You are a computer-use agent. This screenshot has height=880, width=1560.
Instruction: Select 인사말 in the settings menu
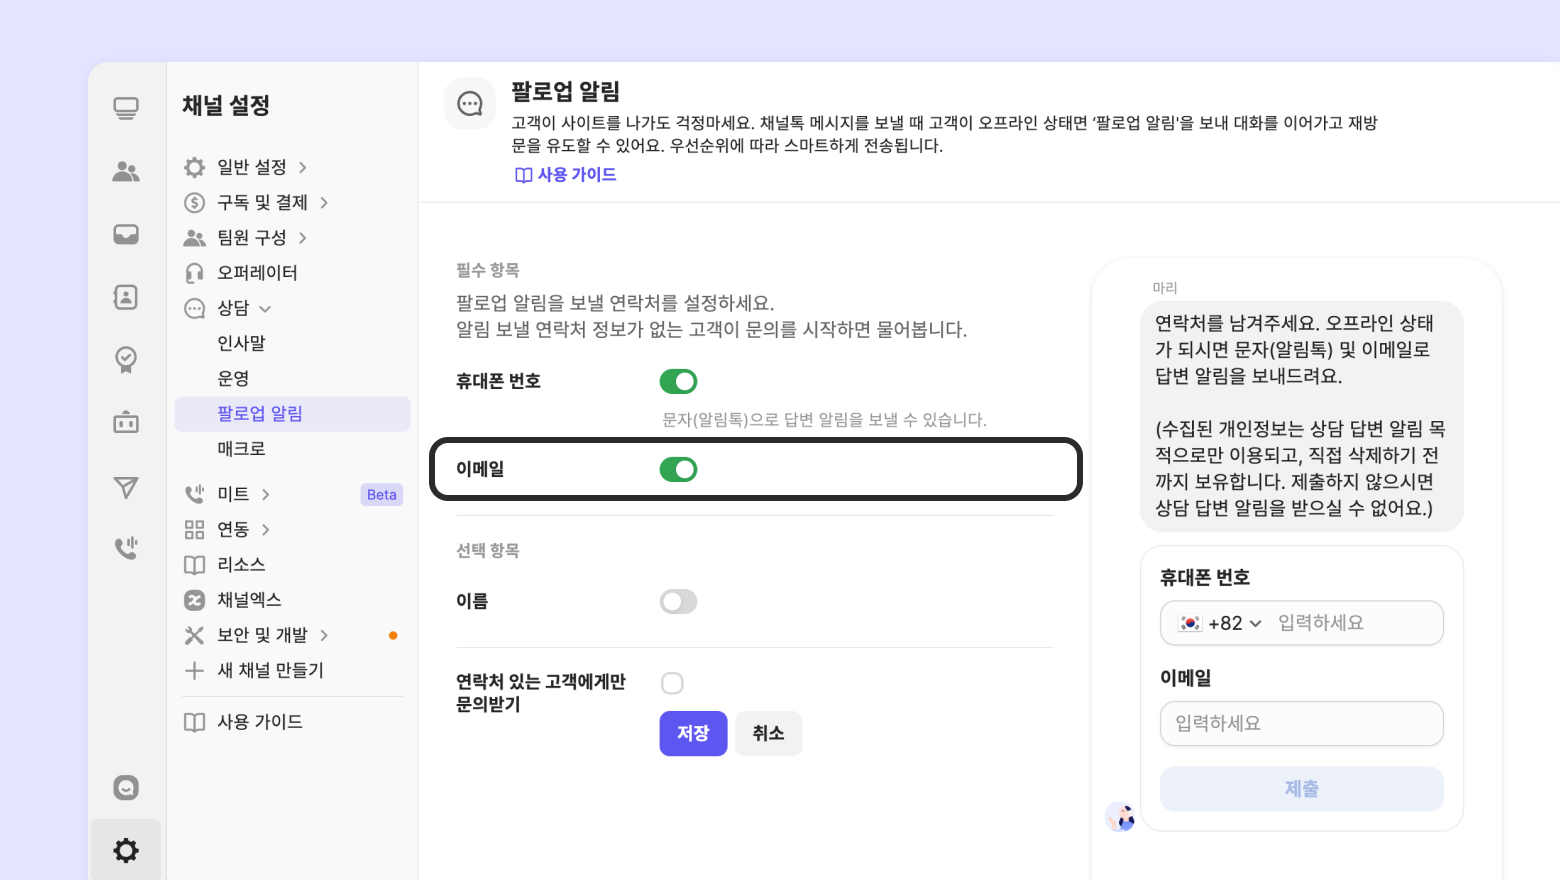point(242,343)
